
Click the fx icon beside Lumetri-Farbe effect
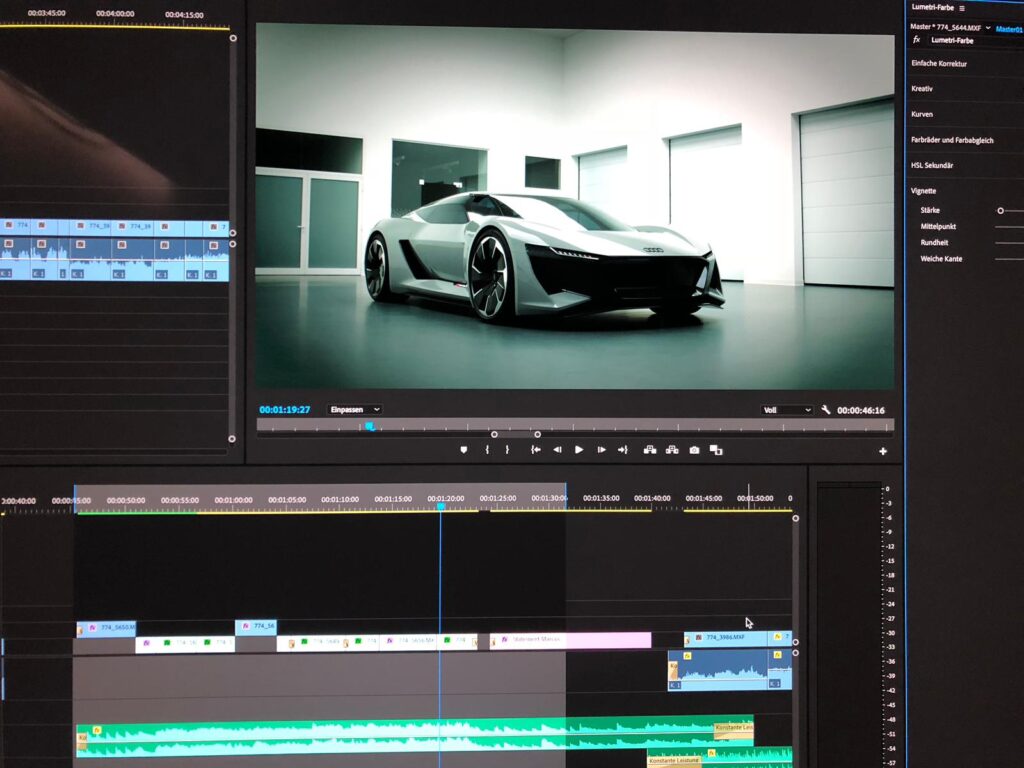click(x=916, y=40)
